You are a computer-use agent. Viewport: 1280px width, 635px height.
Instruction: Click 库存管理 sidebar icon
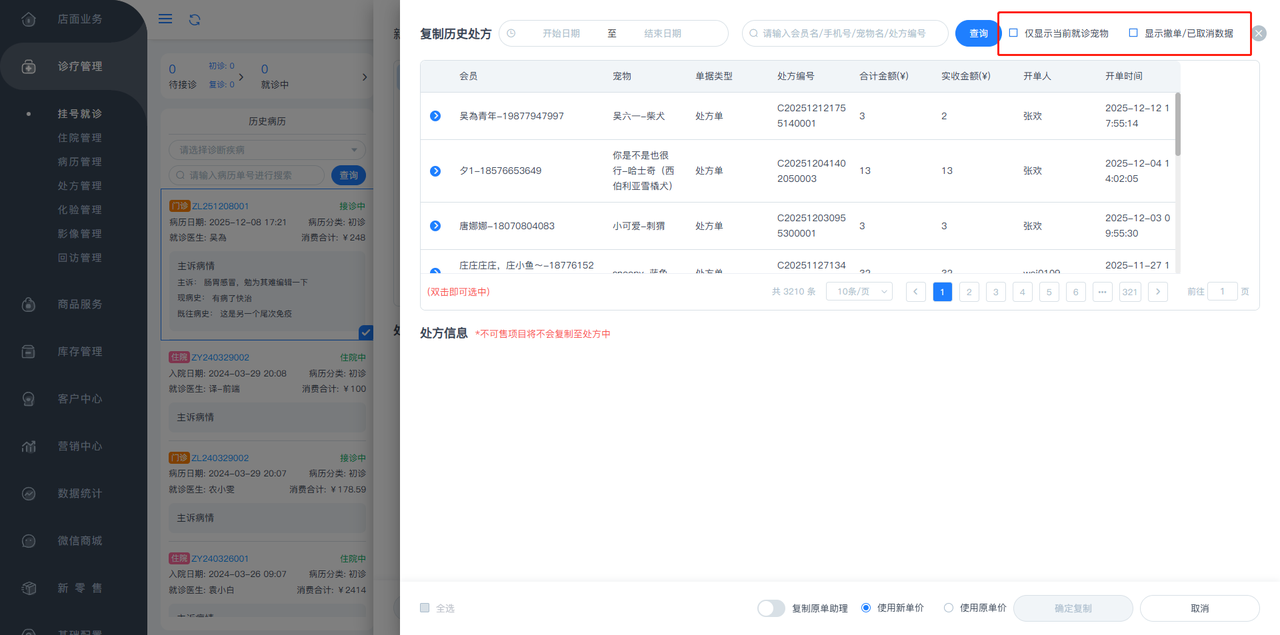[x=29, y=351]
